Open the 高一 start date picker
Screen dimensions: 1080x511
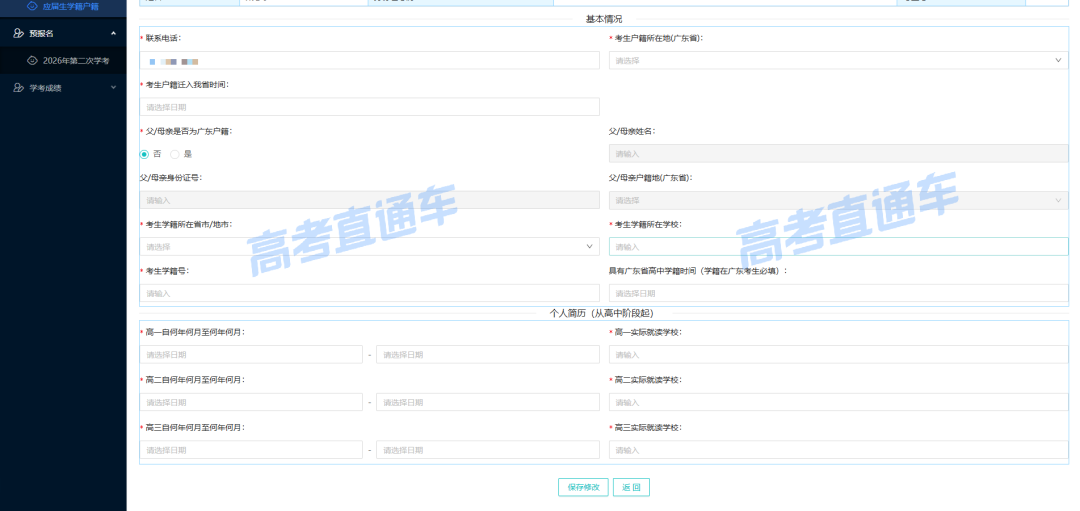point(251,355)
